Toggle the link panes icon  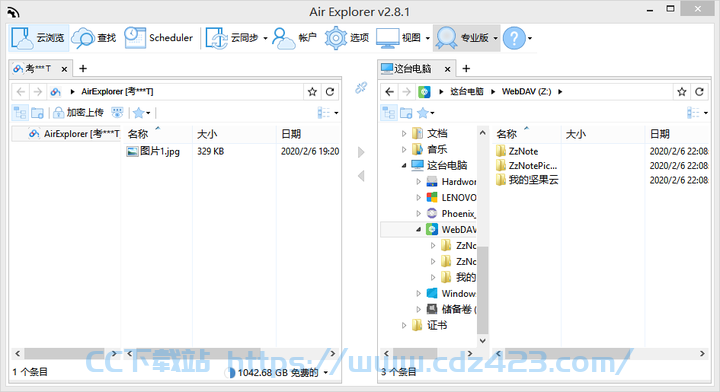(x=361, y=88)
